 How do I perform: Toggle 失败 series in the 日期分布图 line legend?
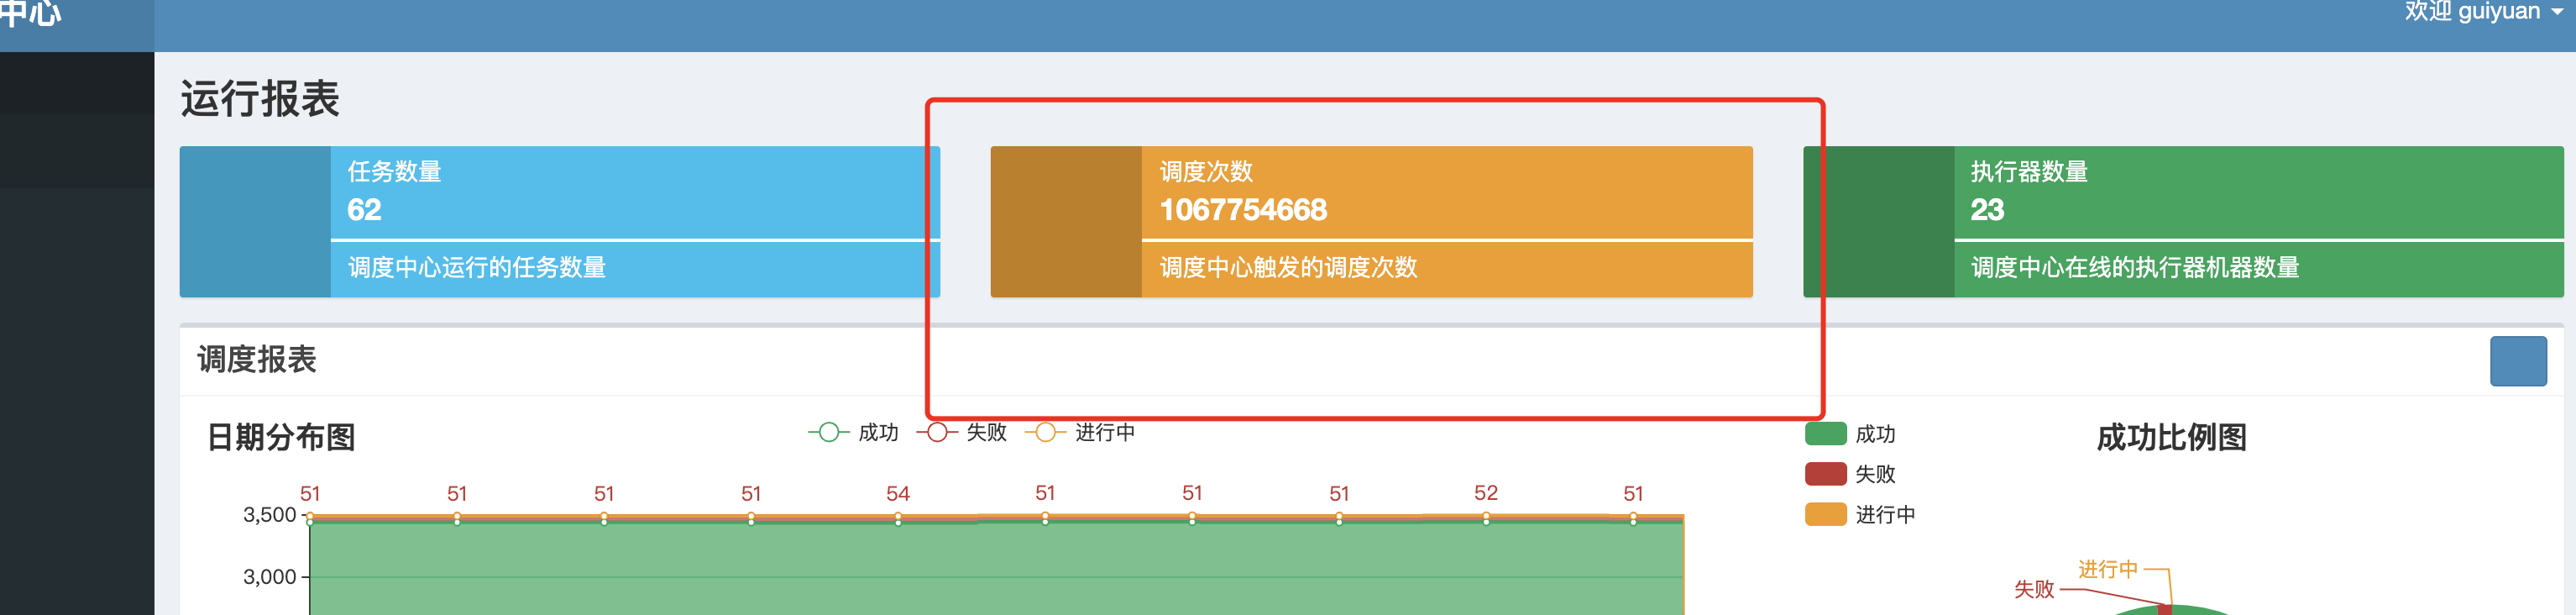[962, 432]
